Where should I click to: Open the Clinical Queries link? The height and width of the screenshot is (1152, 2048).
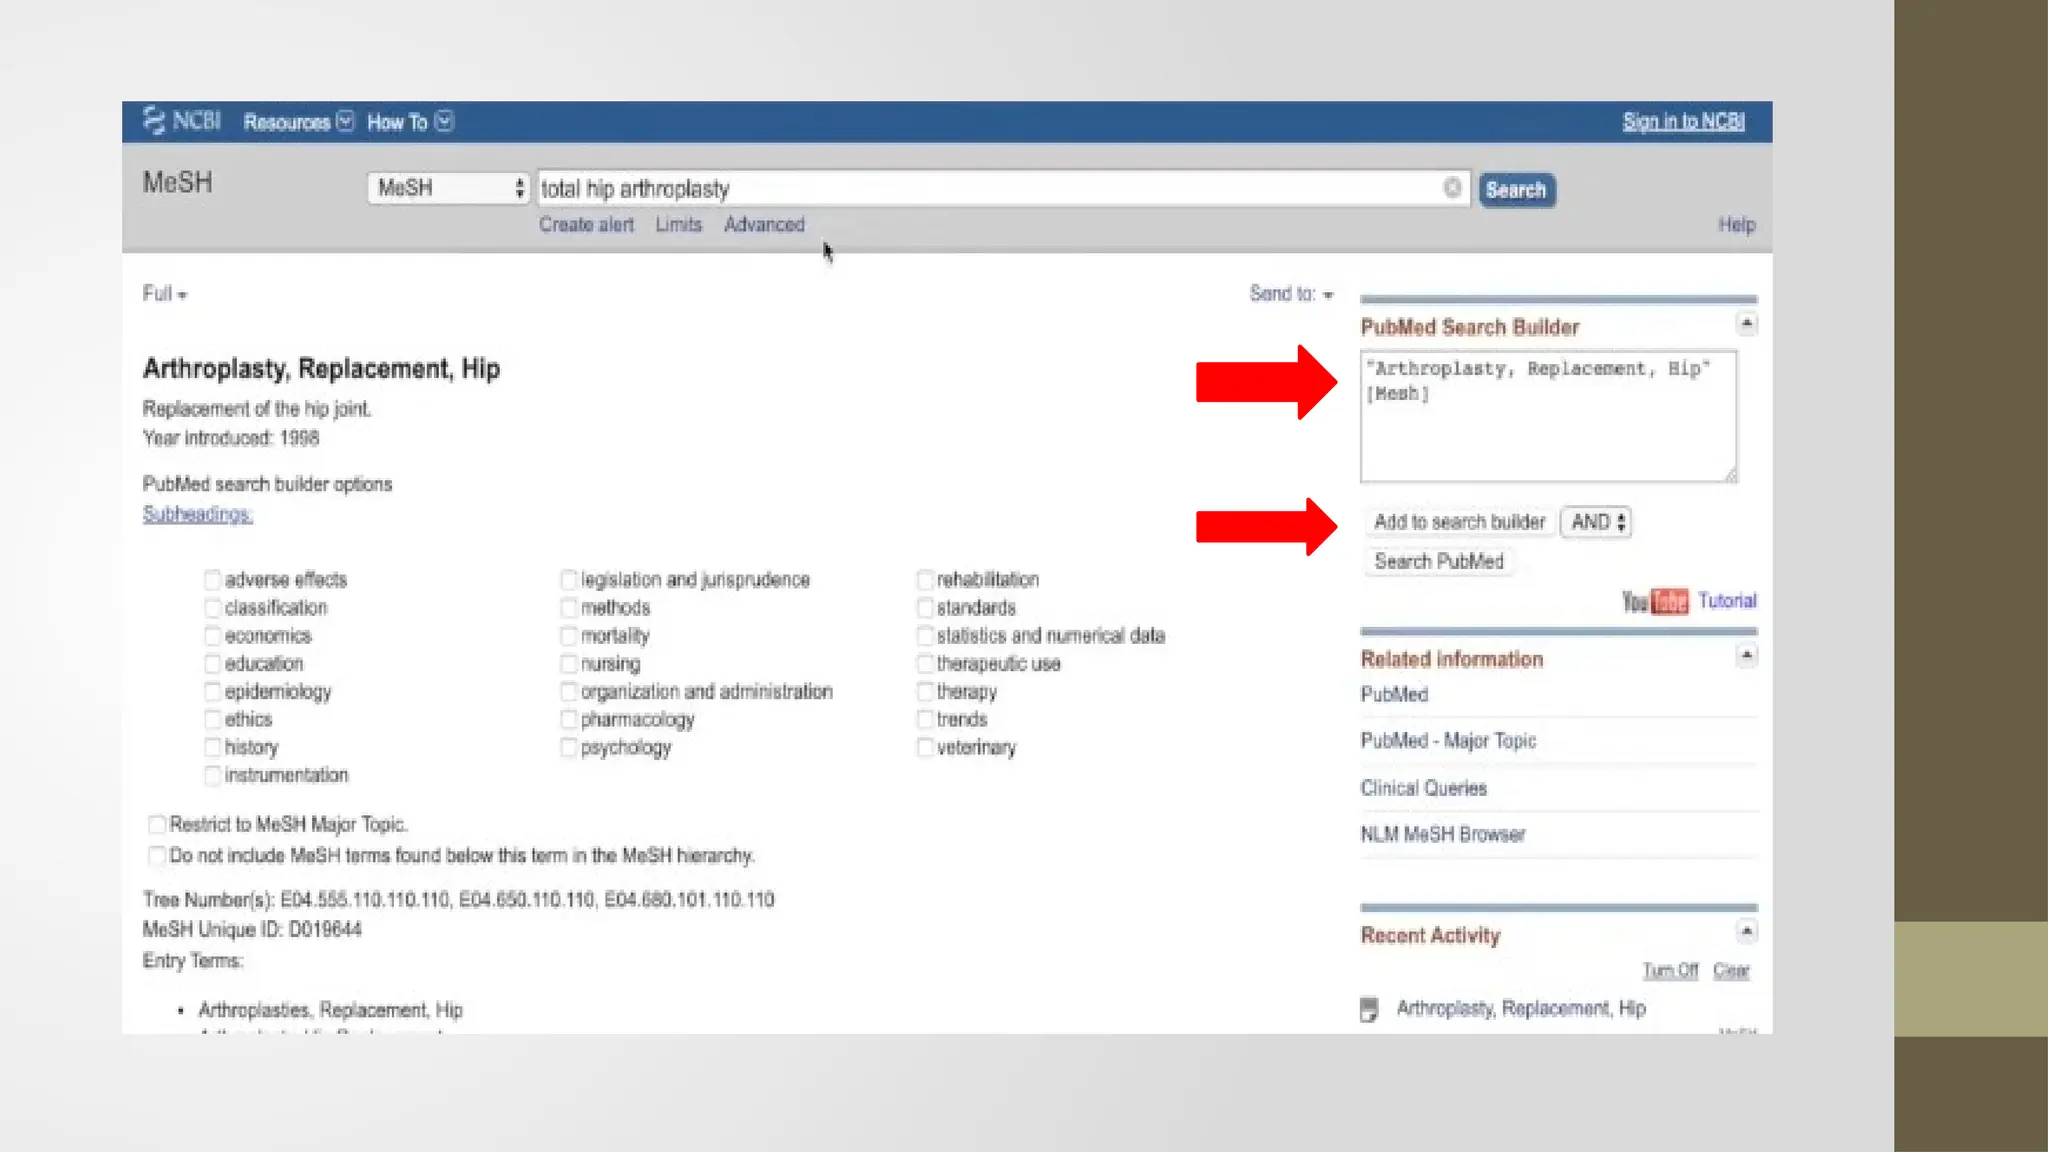click(x=1423, y=788)
